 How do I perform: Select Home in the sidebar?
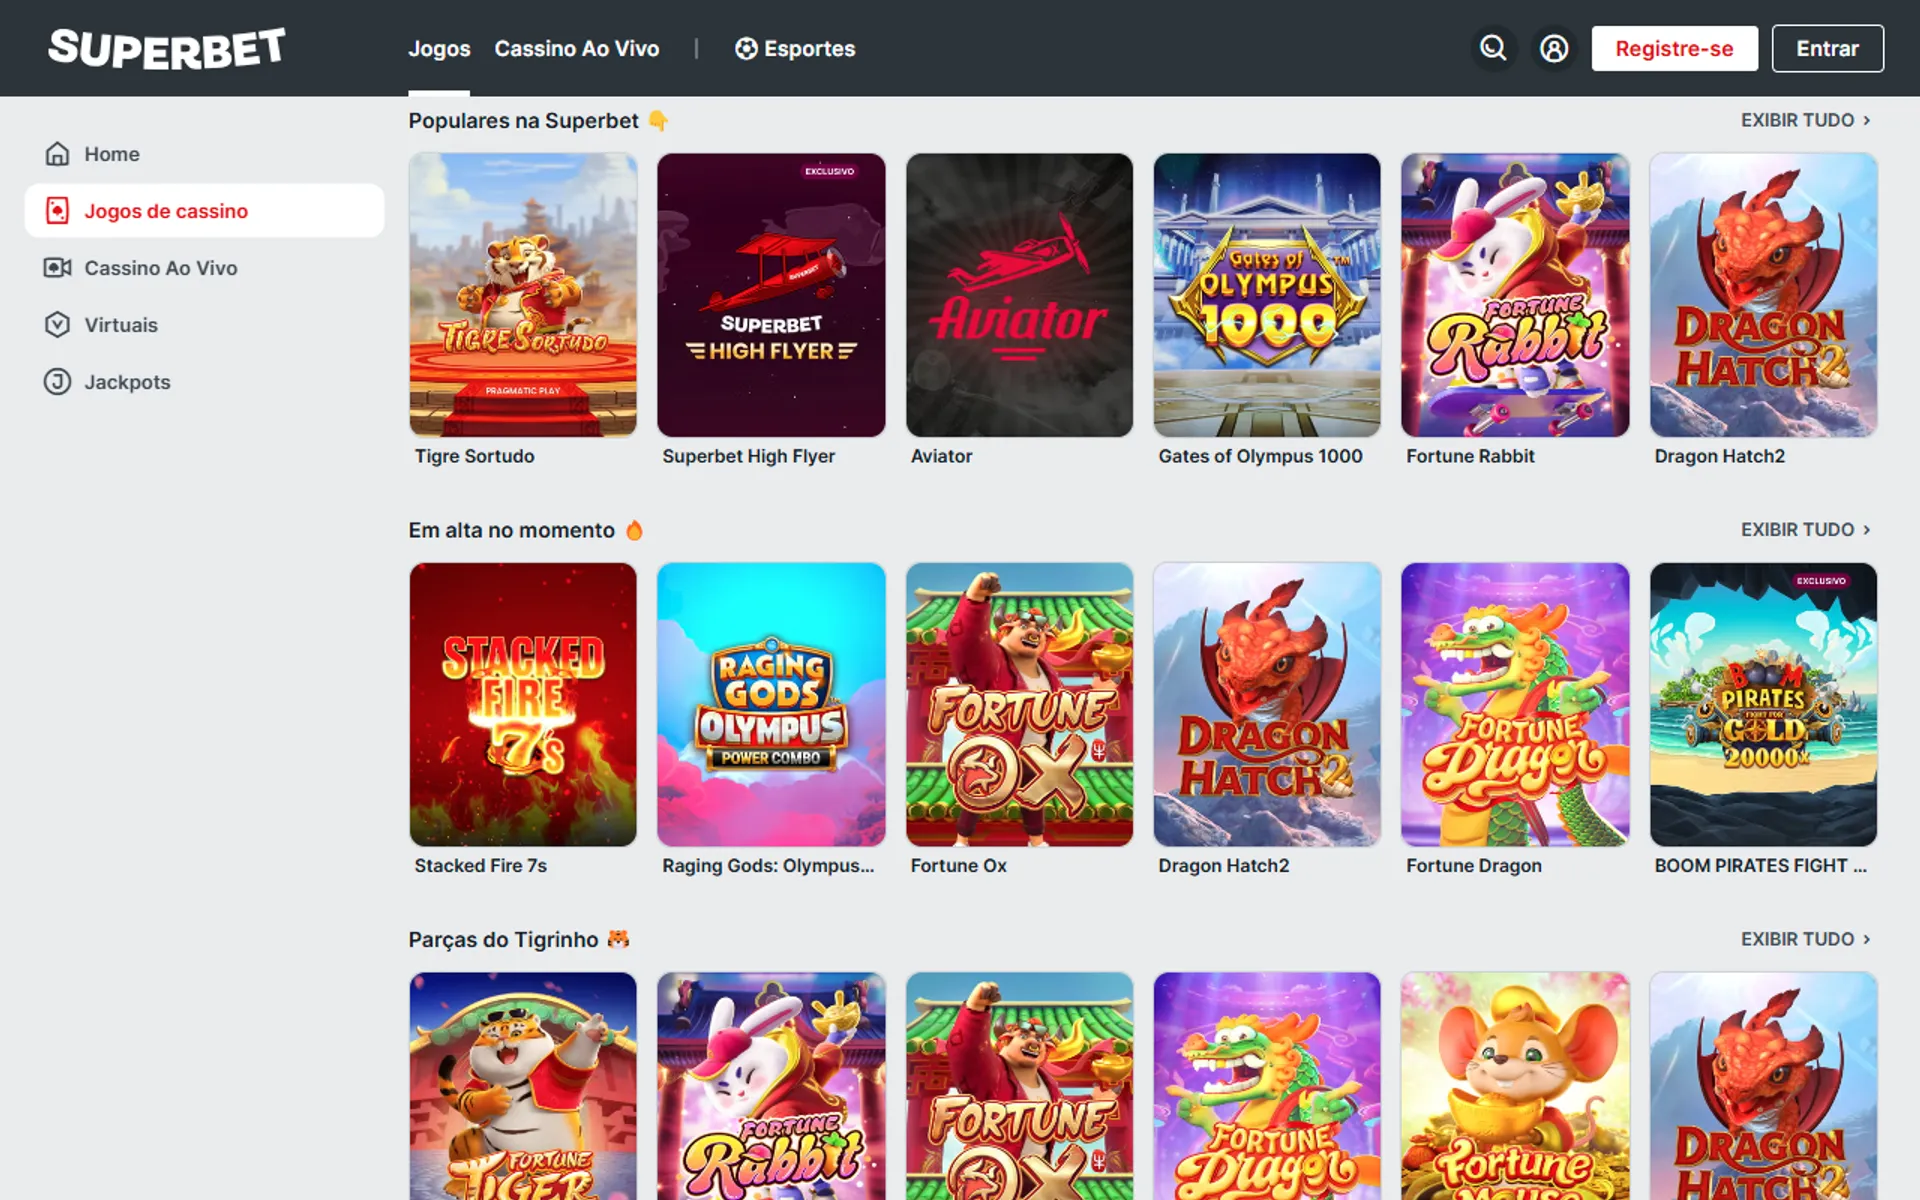tap(204, 154)
